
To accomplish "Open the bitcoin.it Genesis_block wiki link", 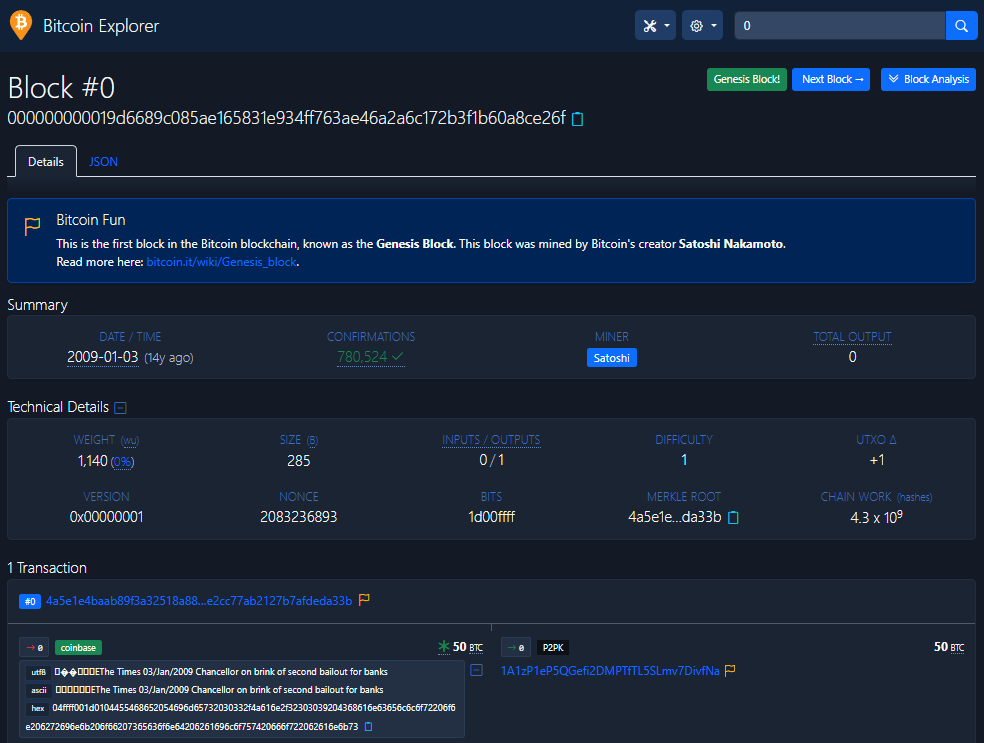I will 222,262.
